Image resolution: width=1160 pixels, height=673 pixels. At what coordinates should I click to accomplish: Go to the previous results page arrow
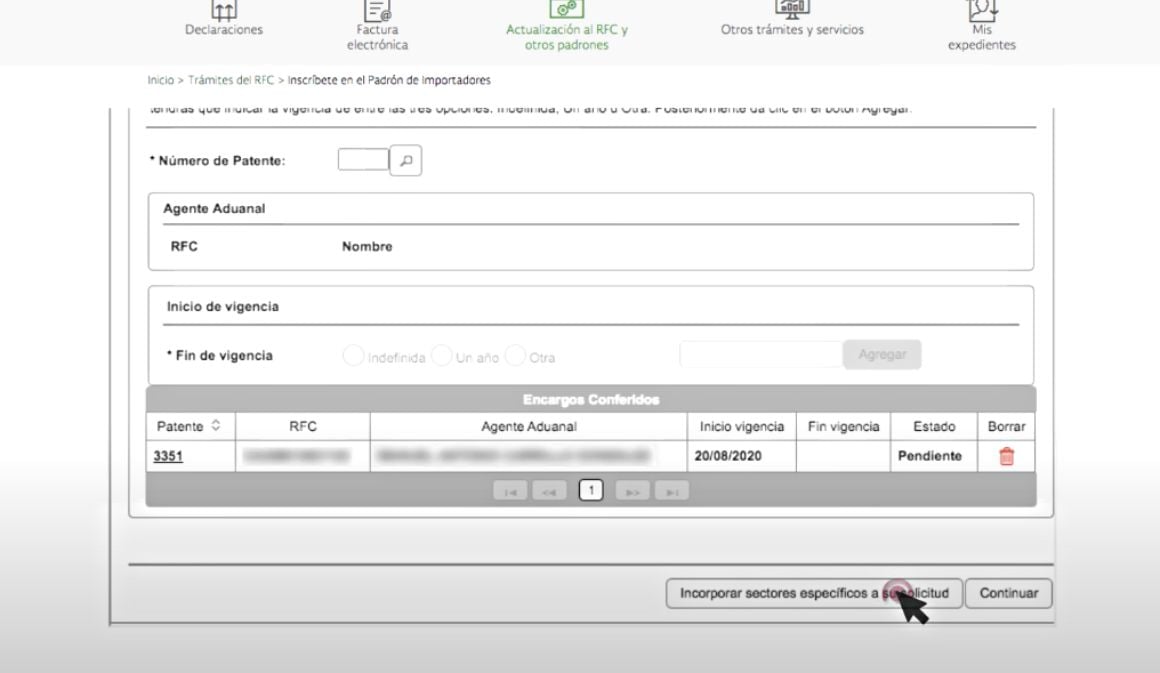(549, 491)
